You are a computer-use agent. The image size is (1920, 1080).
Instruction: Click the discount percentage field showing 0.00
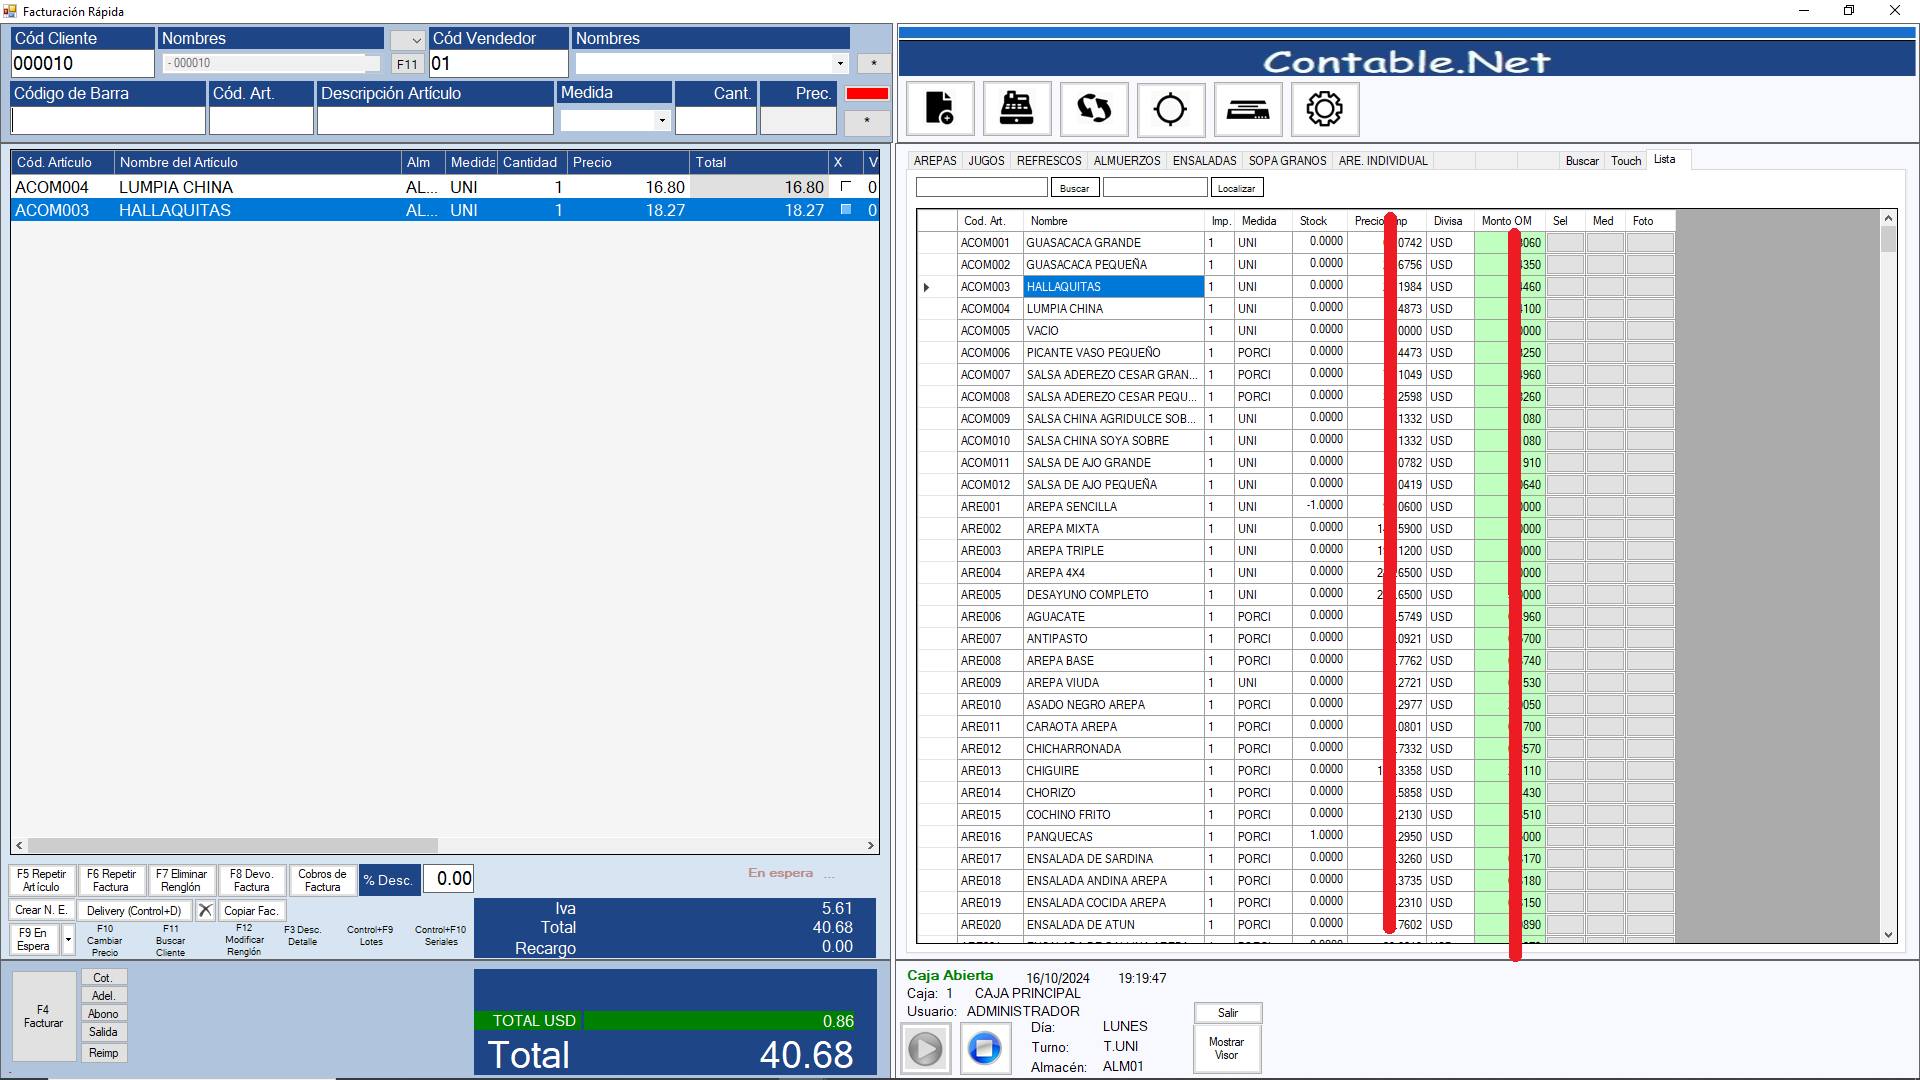tap(448, 879)
